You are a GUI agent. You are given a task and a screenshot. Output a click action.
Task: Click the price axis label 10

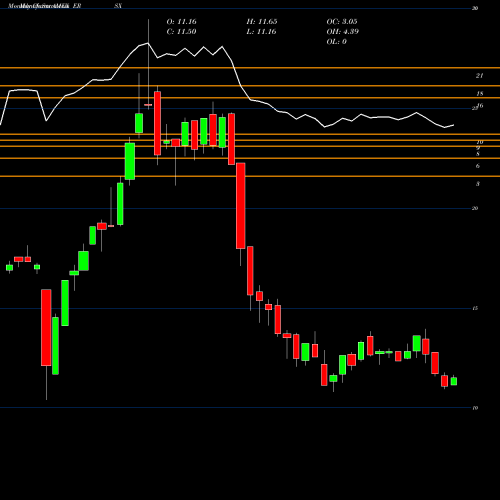[x=475, y=408]
